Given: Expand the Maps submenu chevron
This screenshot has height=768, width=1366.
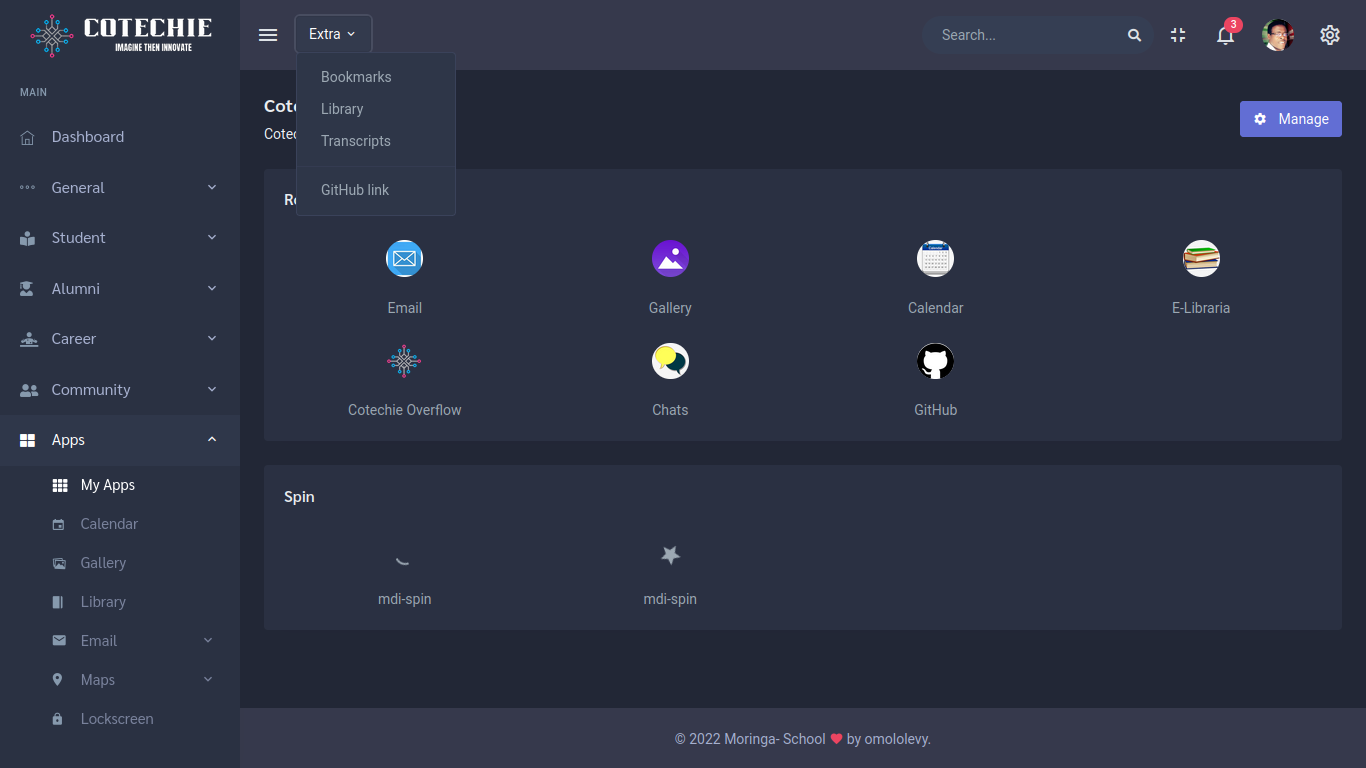Looking at the screenshot, I should [208, 679].
